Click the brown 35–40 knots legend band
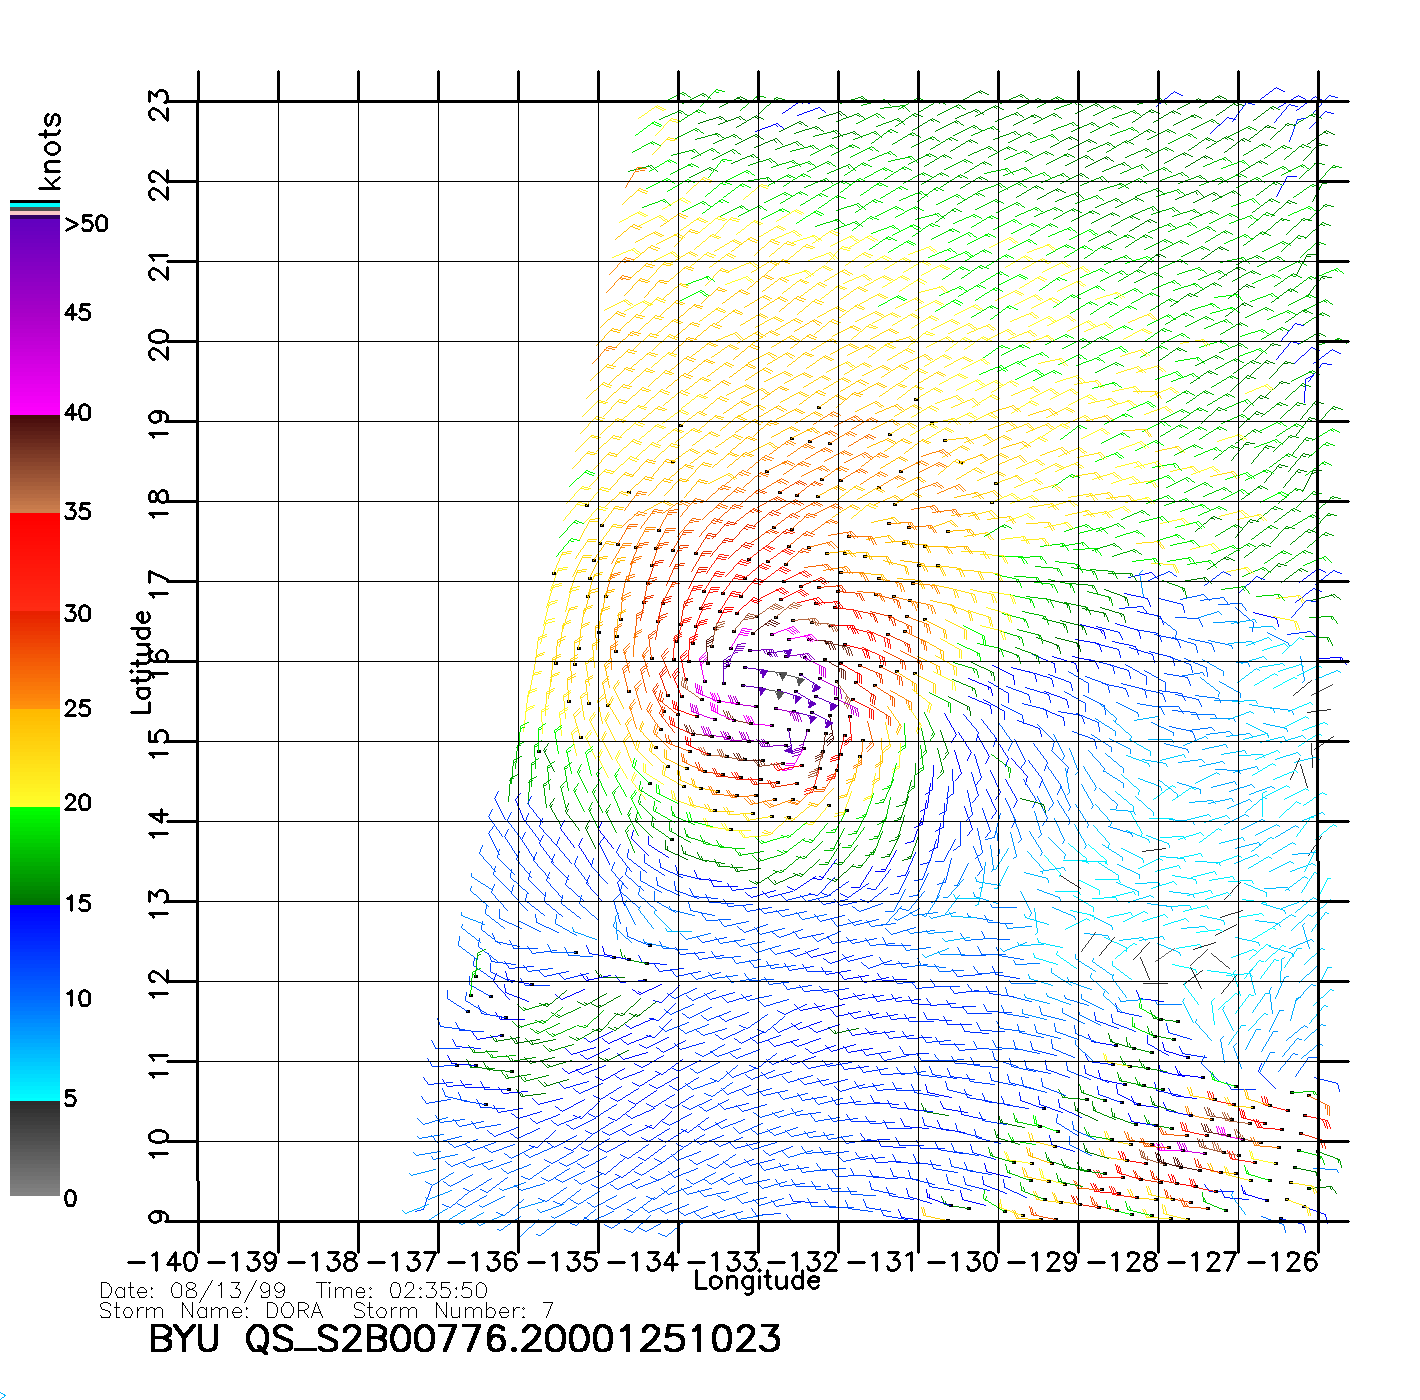 click(35, 464)
